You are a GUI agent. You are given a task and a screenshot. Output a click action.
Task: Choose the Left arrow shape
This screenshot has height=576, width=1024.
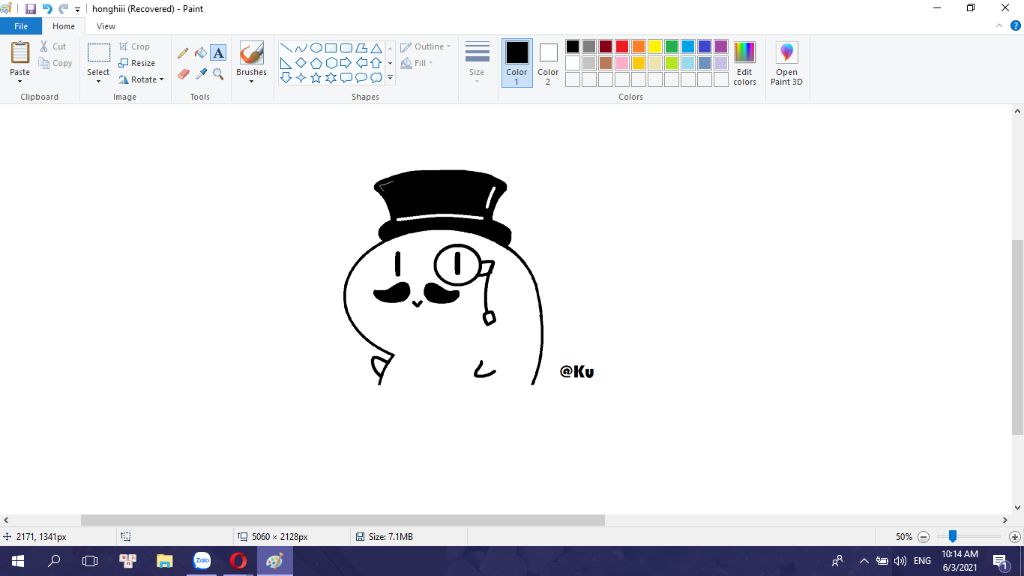pos(360,63)
